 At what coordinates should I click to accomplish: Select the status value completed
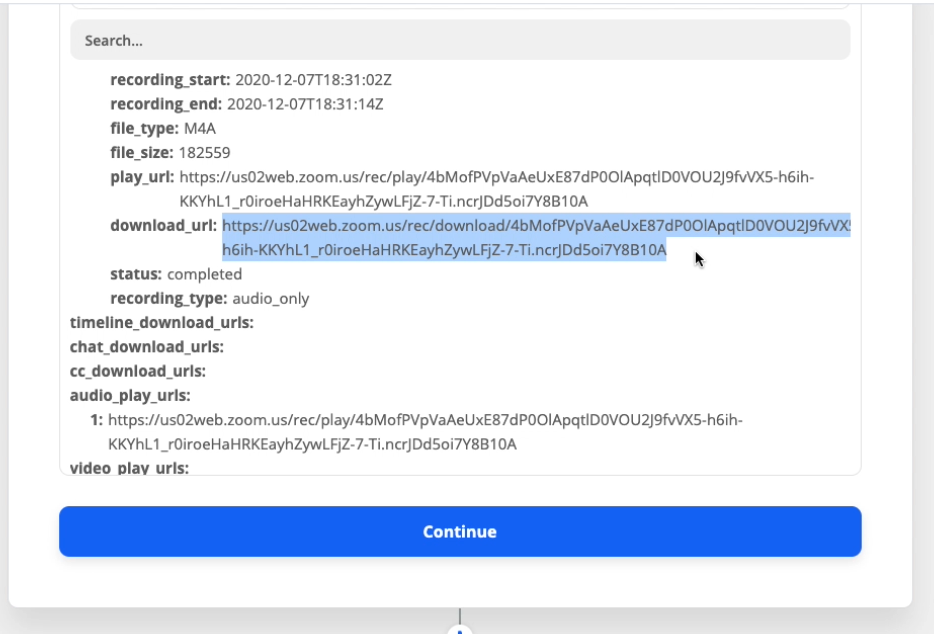[204, 274]
